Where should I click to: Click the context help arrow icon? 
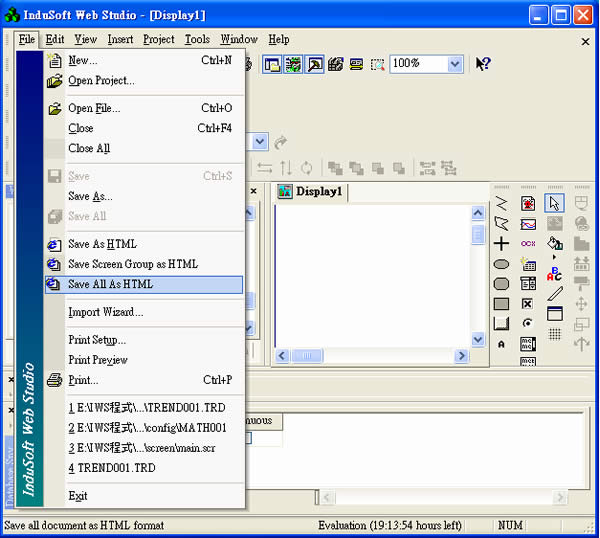click(x=483, y=64)
